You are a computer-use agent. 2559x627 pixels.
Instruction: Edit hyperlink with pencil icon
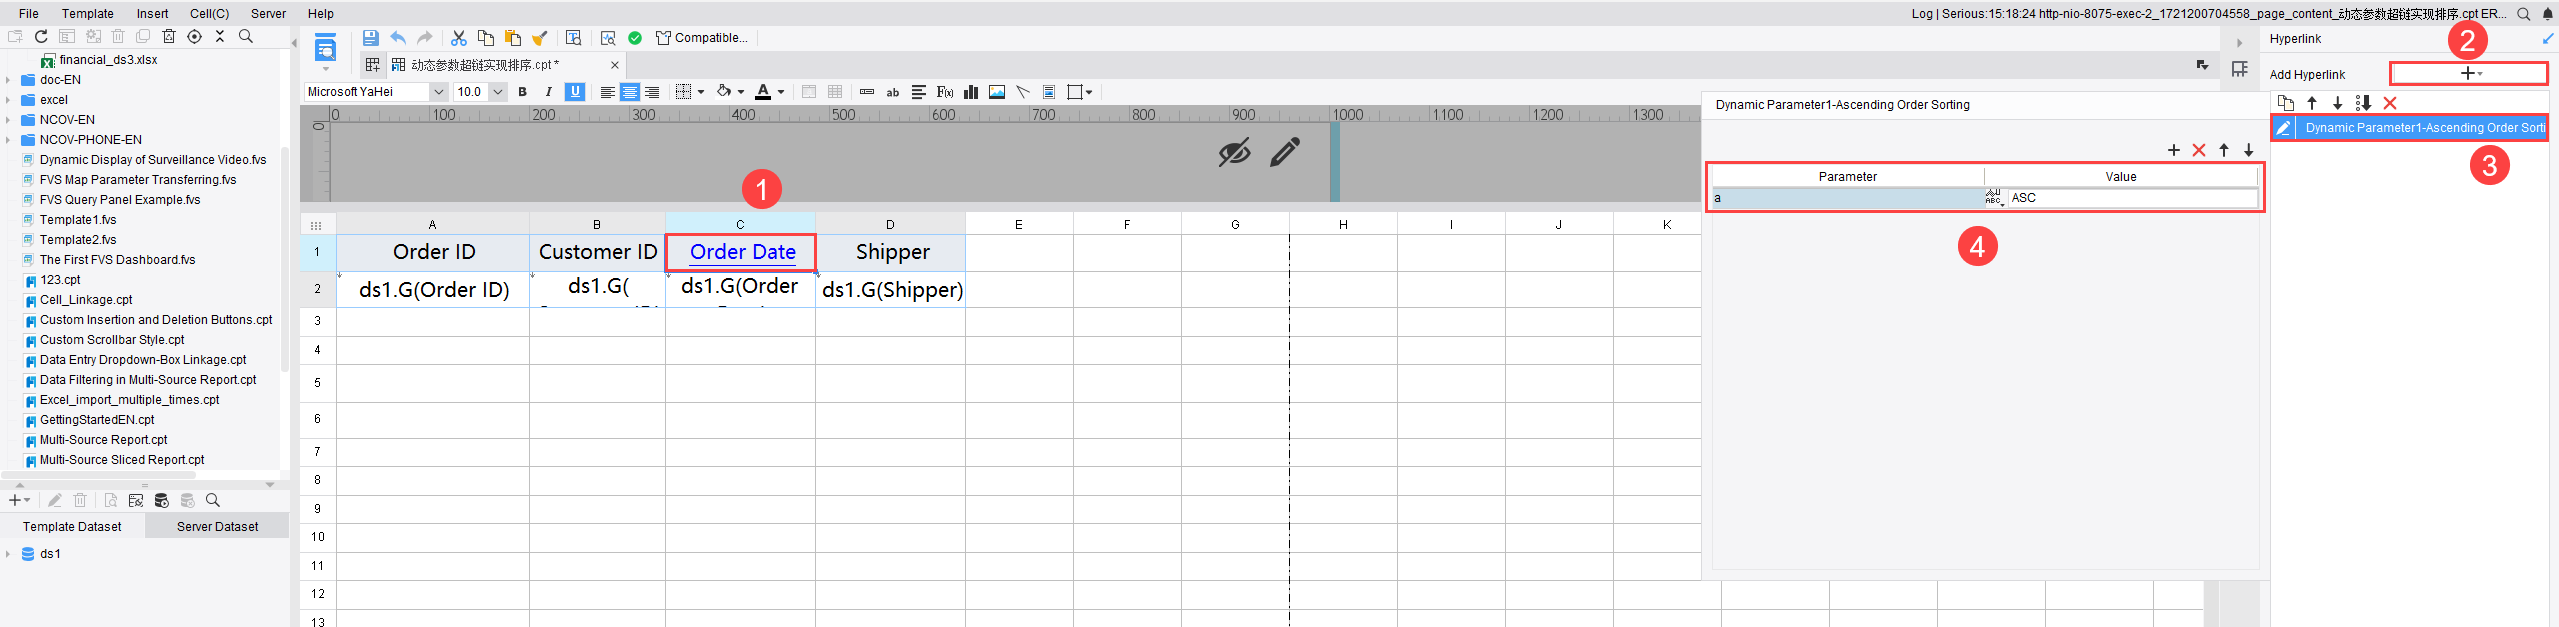point(2284,128)
